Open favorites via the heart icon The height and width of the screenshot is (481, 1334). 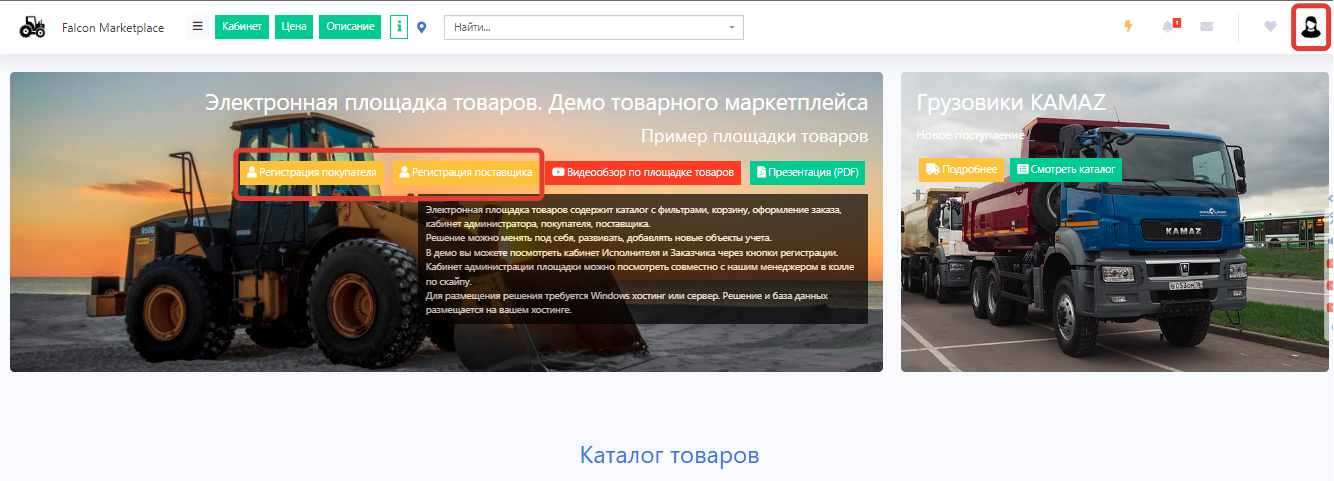point(1270,27)
